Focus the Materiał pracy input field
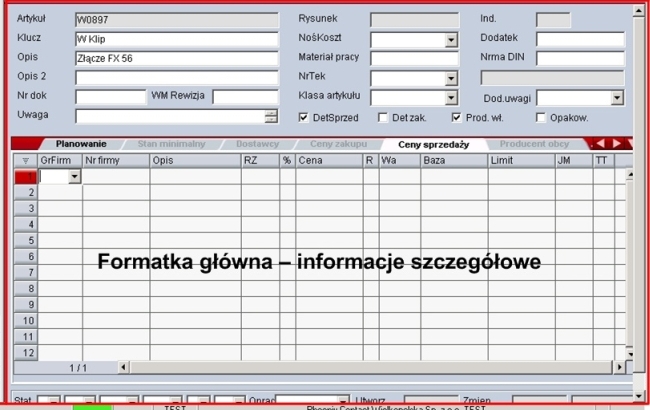This screenshot has height=410, width=650. pos(415,58)
